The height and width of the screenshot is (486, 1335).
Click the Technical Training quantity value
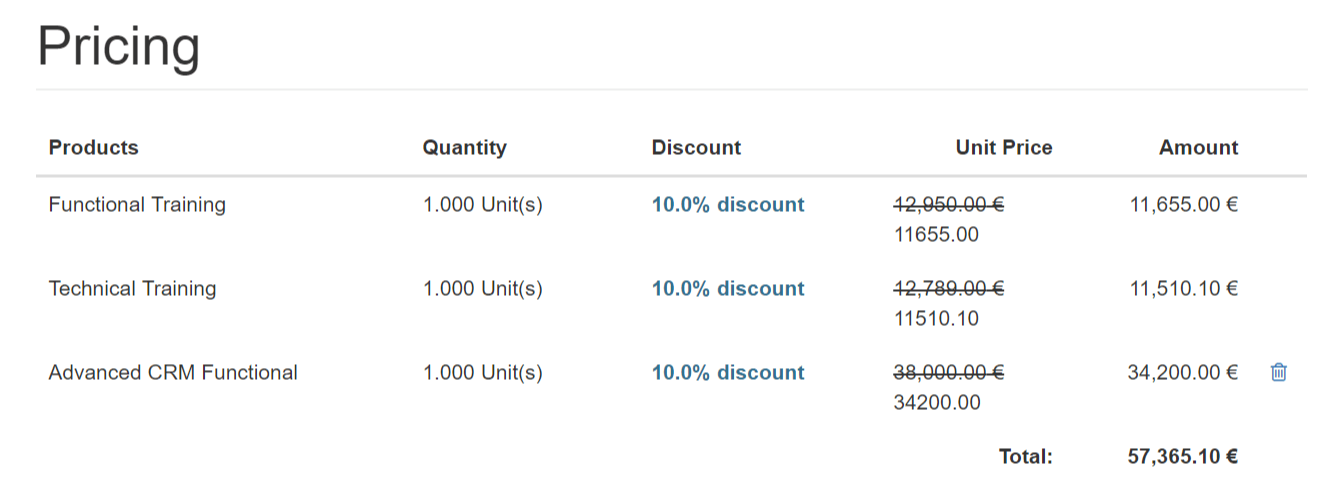coord(482,289)
